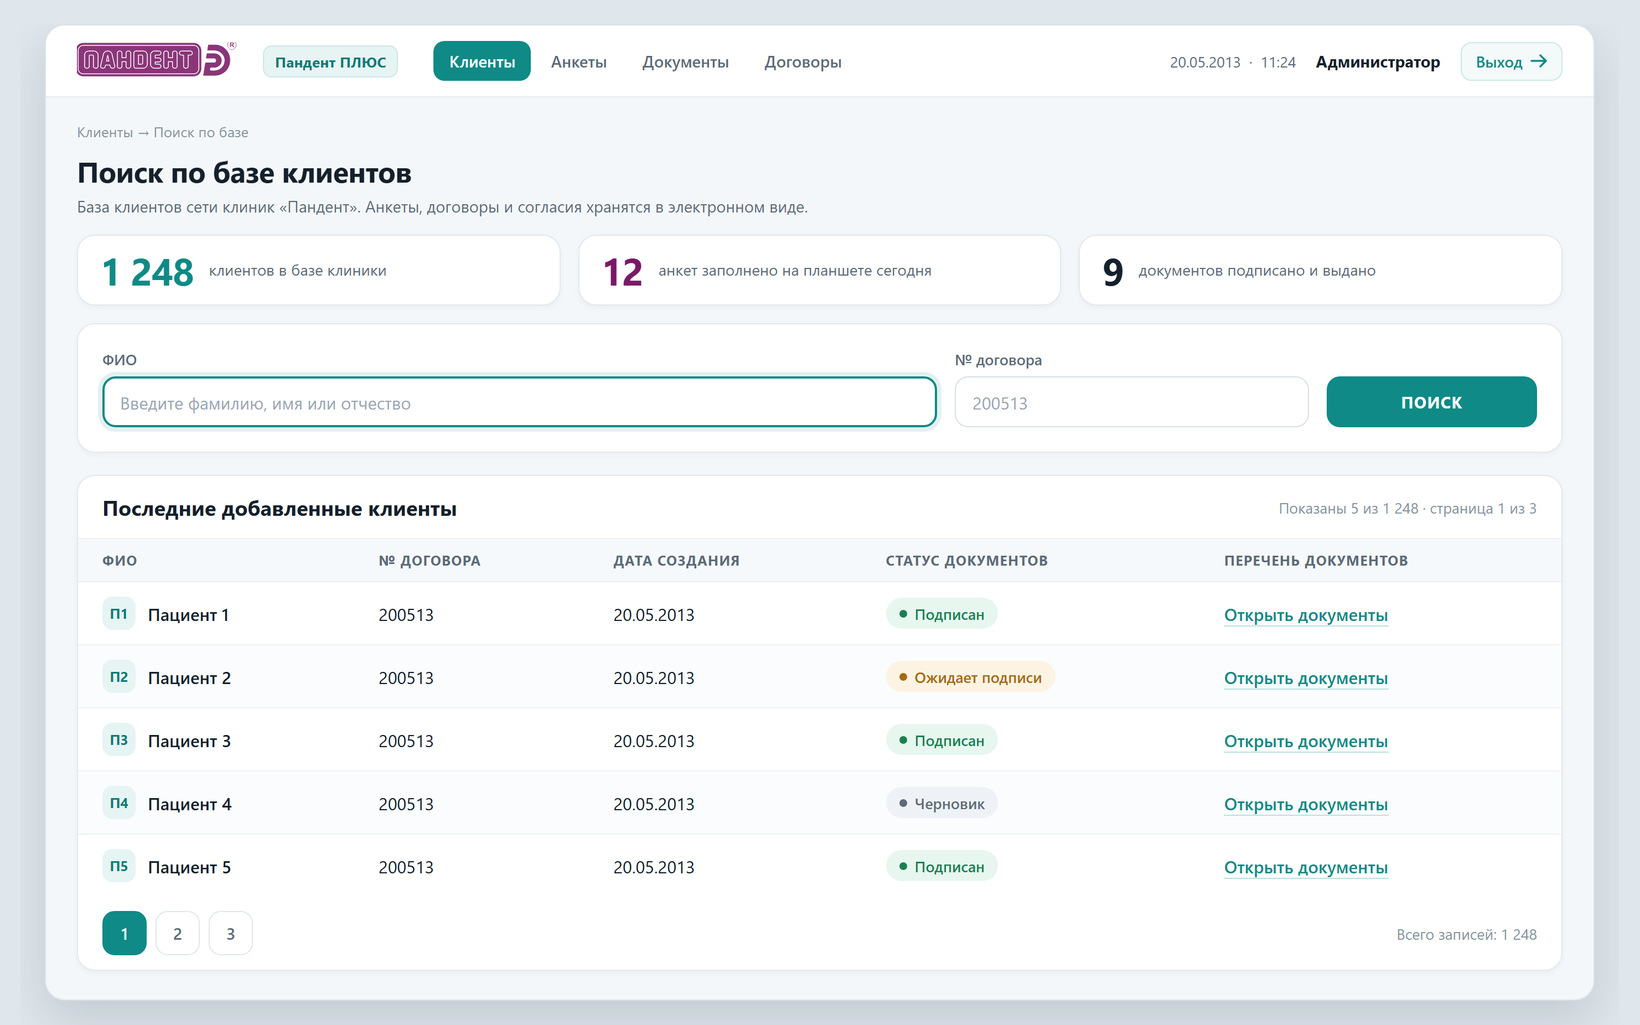The image size is (1640, 1025).
Task: Click the 12 анкет stat card
Action: pyautogui.click(x=819, y=270)
